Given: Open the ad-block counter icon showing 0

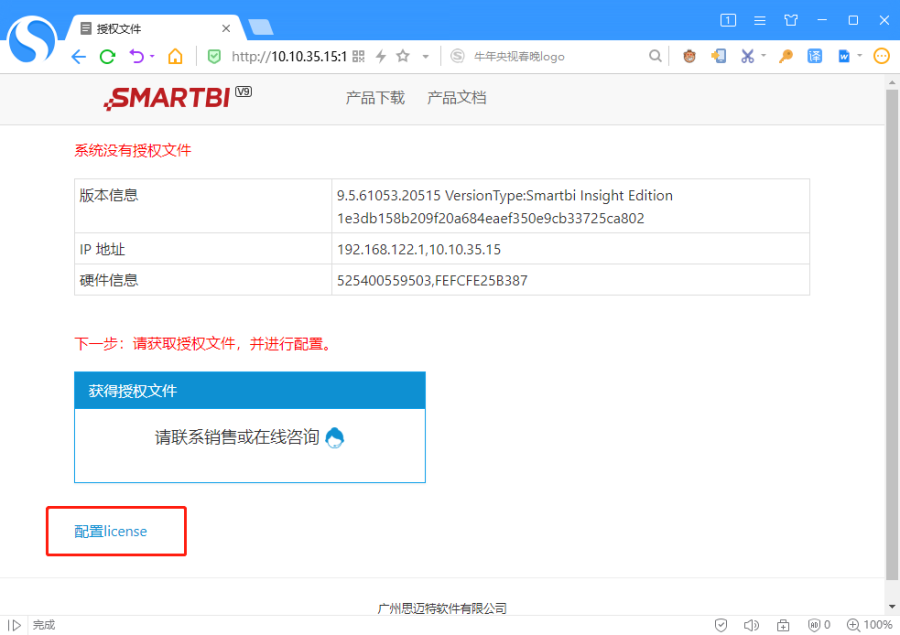Looking at the screenshot, I should click(819, 625).
